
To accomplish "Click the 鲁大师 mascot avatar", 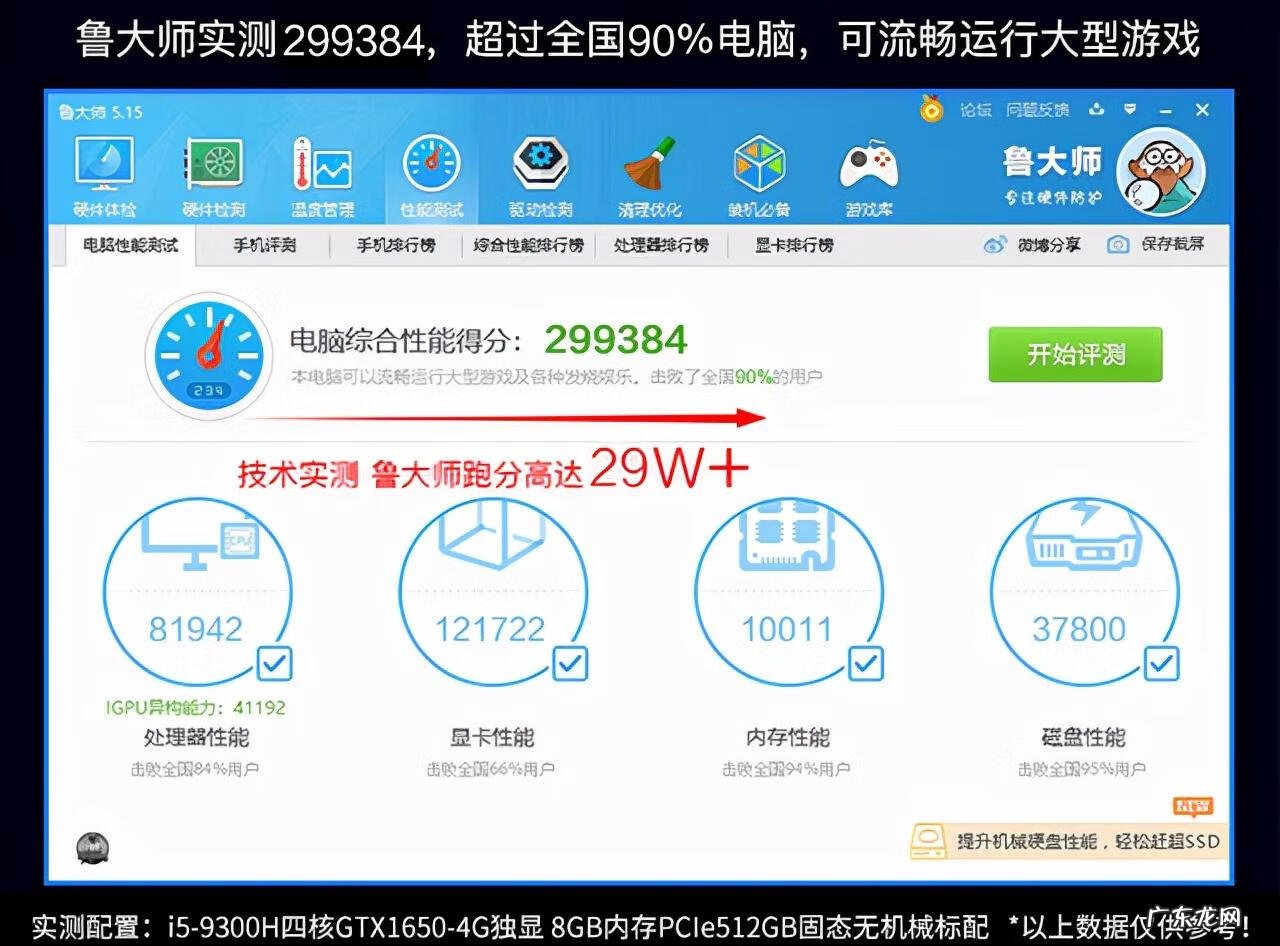I will point(1160,171).
